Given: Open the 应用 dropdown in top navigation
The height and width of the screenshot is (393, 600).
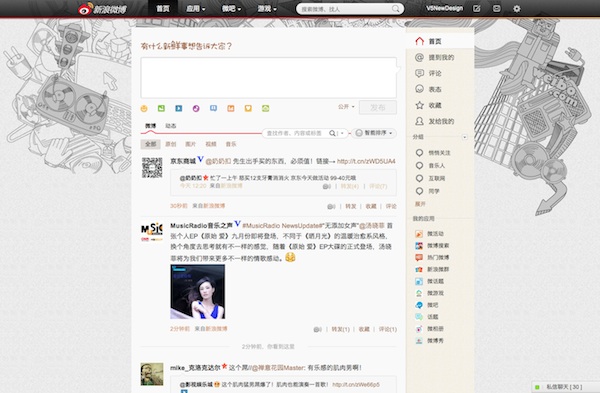Looking at the screenshot, I should click(196, 8).
